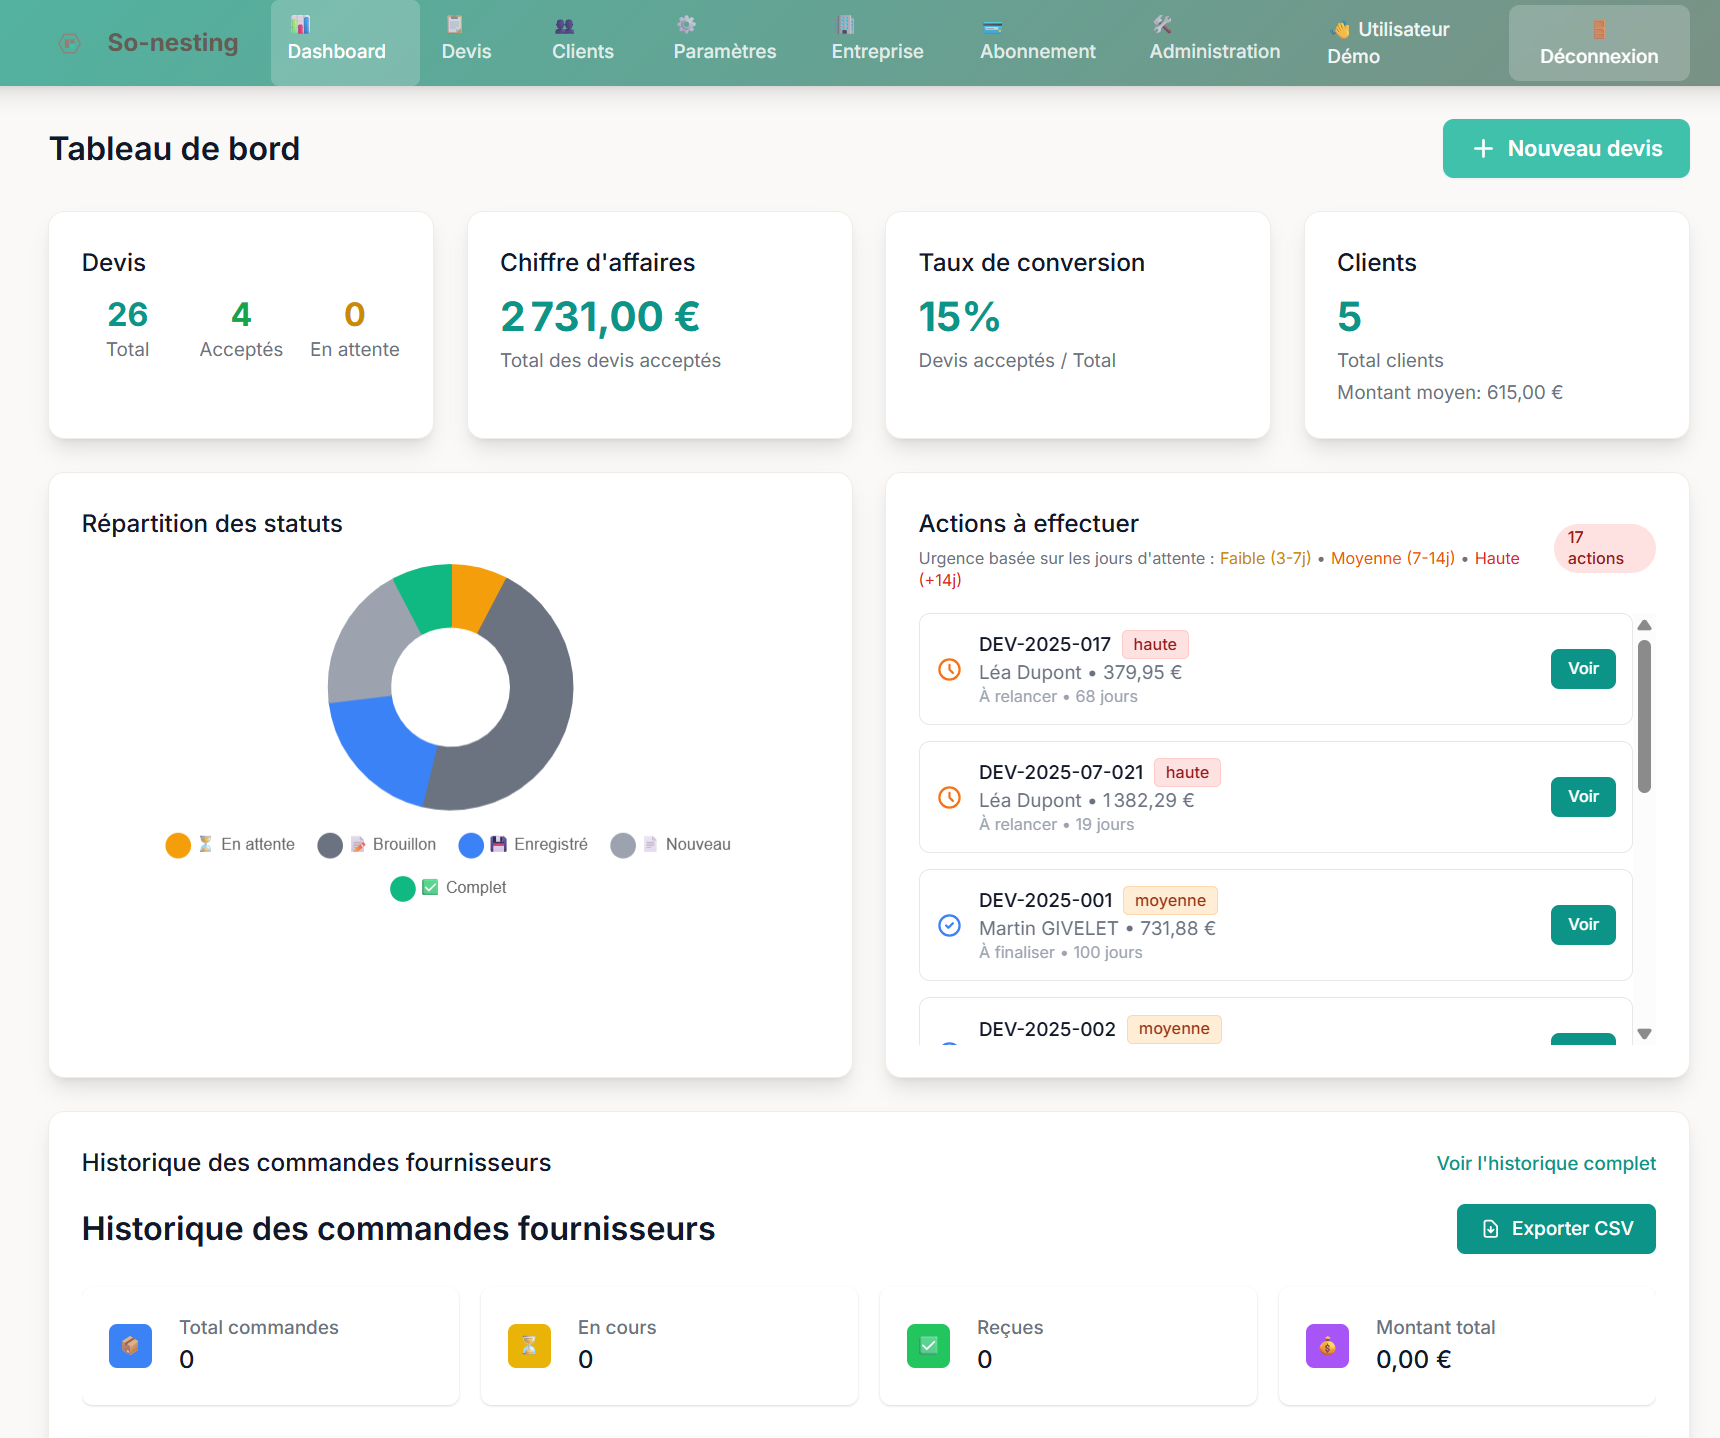Open the Paramètres navigation tab

click(724, 43)
